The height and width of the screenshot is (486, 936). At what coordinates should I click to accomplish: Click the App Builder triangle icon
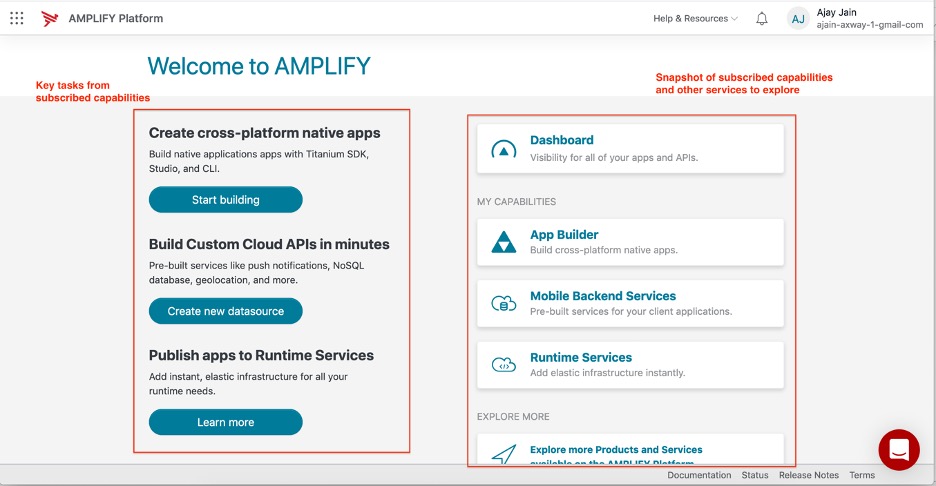click(x=504, y=242)
